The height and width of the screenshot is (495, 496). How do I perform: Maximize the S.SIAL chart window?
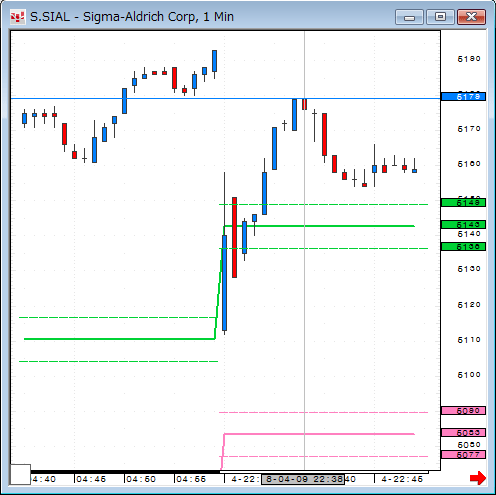(440, 17)
